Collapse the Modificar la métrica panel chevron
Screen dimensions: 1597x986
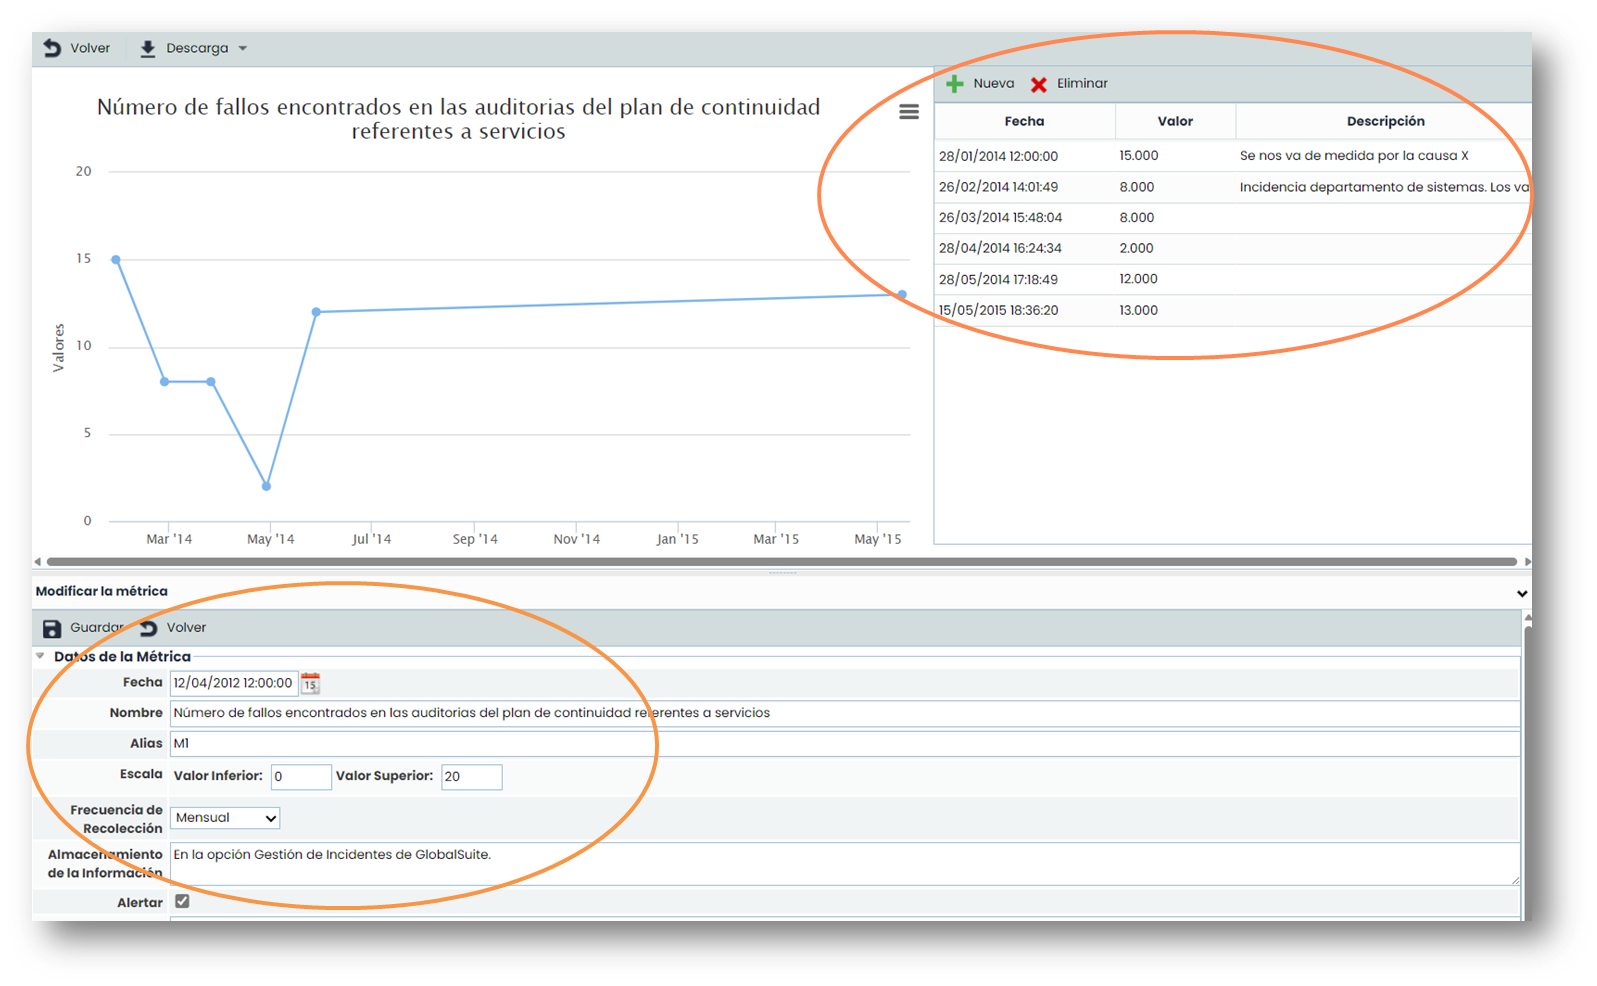(x=1521, y=593)
